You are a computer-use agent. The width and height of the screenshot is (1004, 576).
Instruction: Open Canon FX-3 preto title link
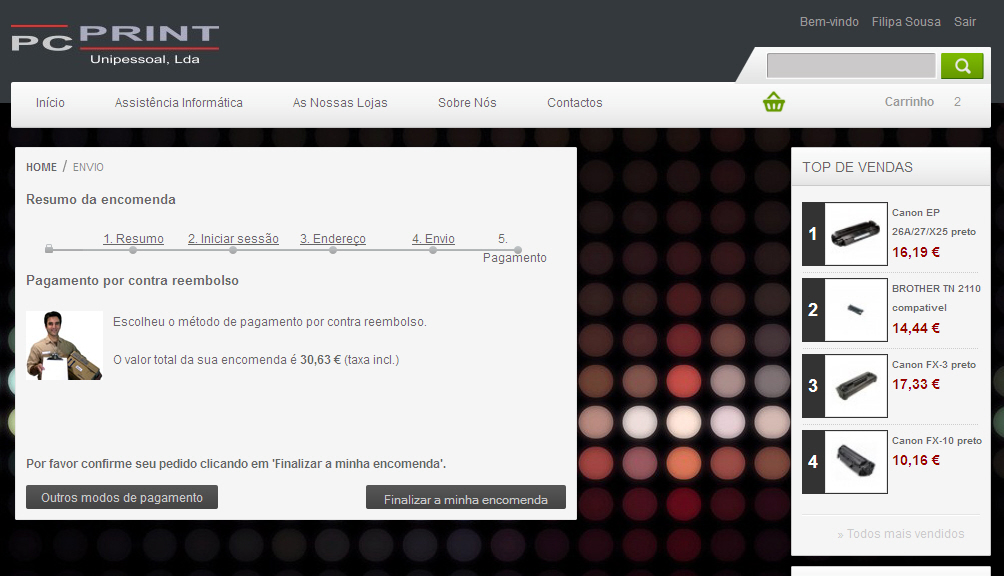coord(934,365)
